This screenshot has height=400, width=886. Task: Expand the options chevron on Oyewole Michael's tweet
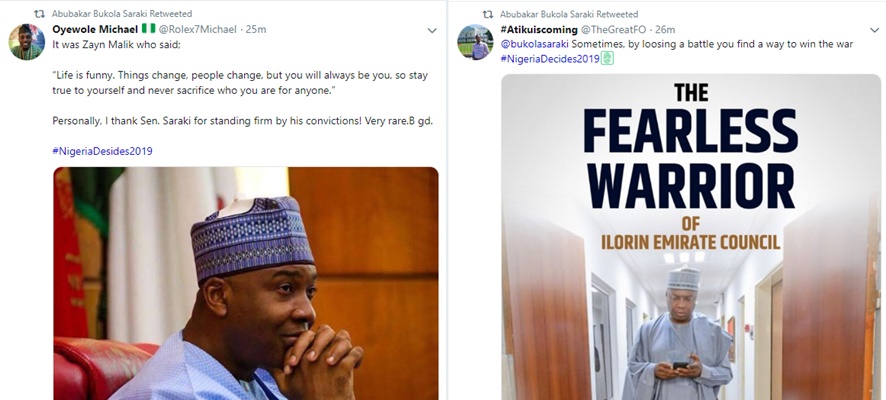pos(432,31)
